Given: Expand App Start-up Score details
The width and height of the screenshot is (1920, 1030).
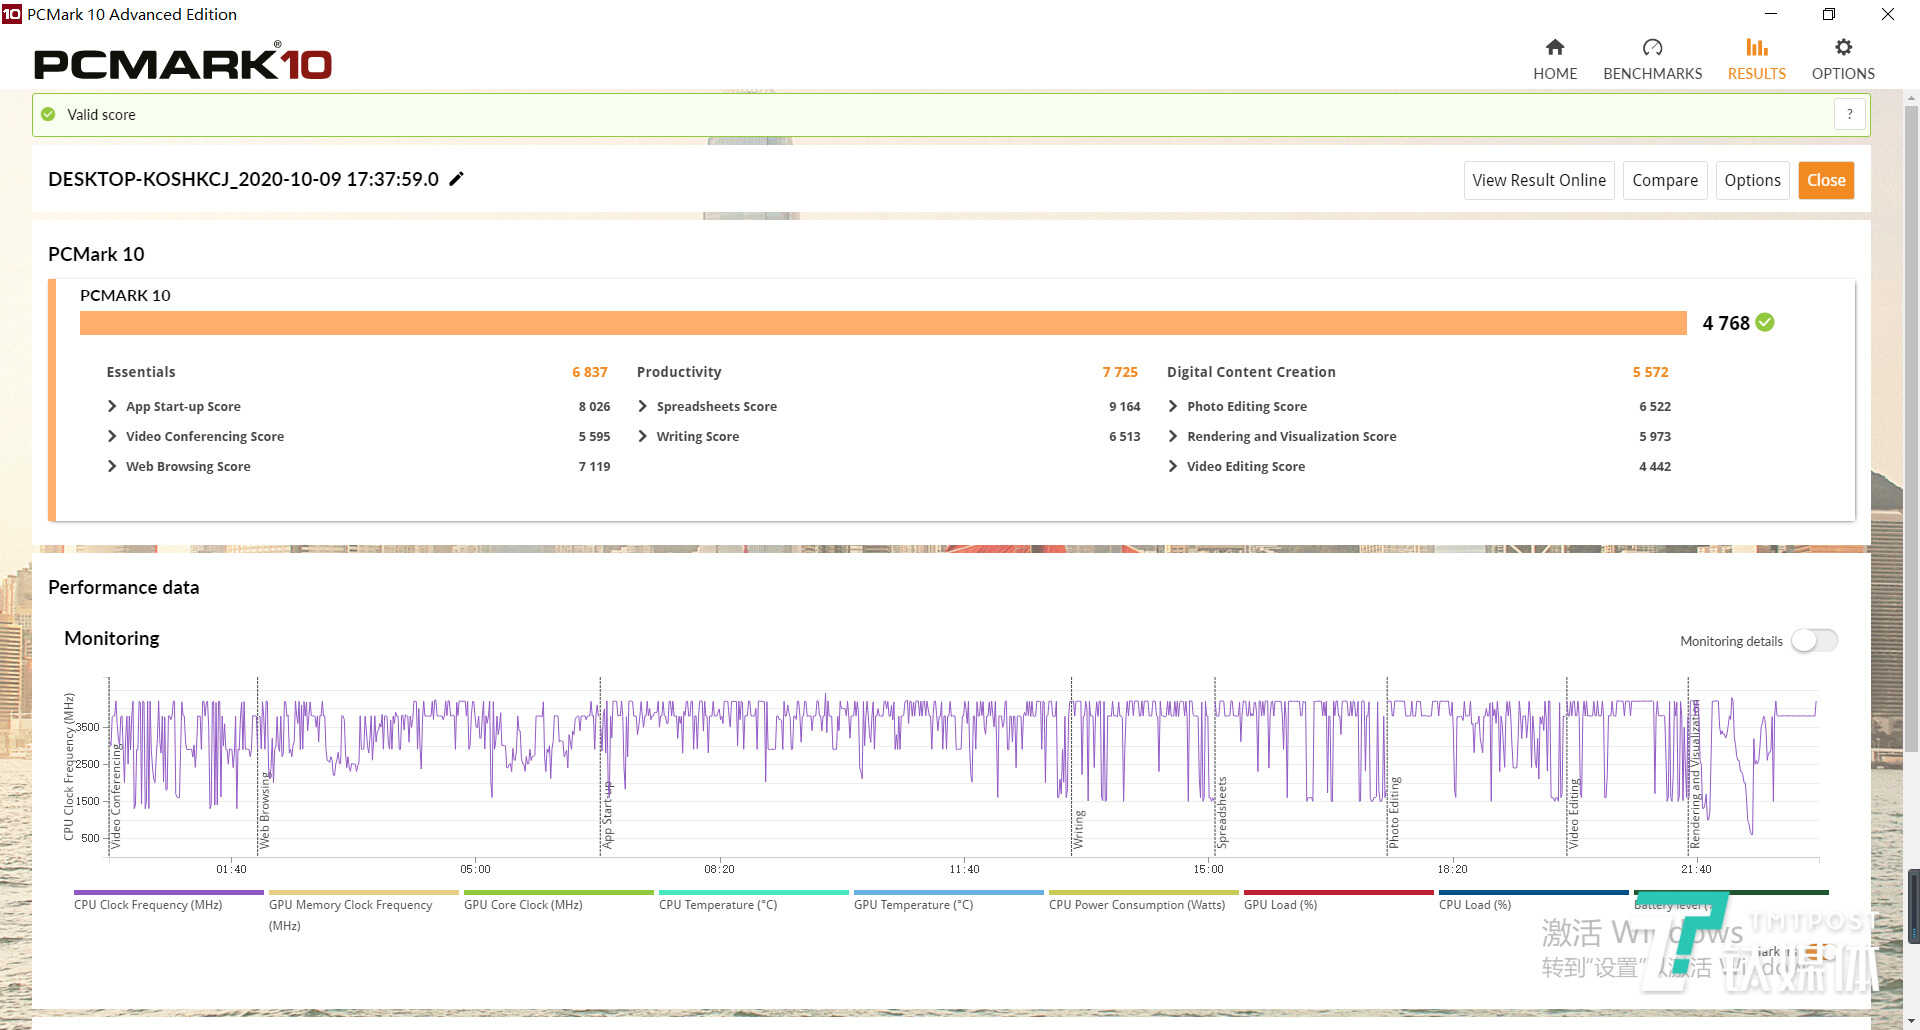Looking at the screenshot, I should (112, 406).
